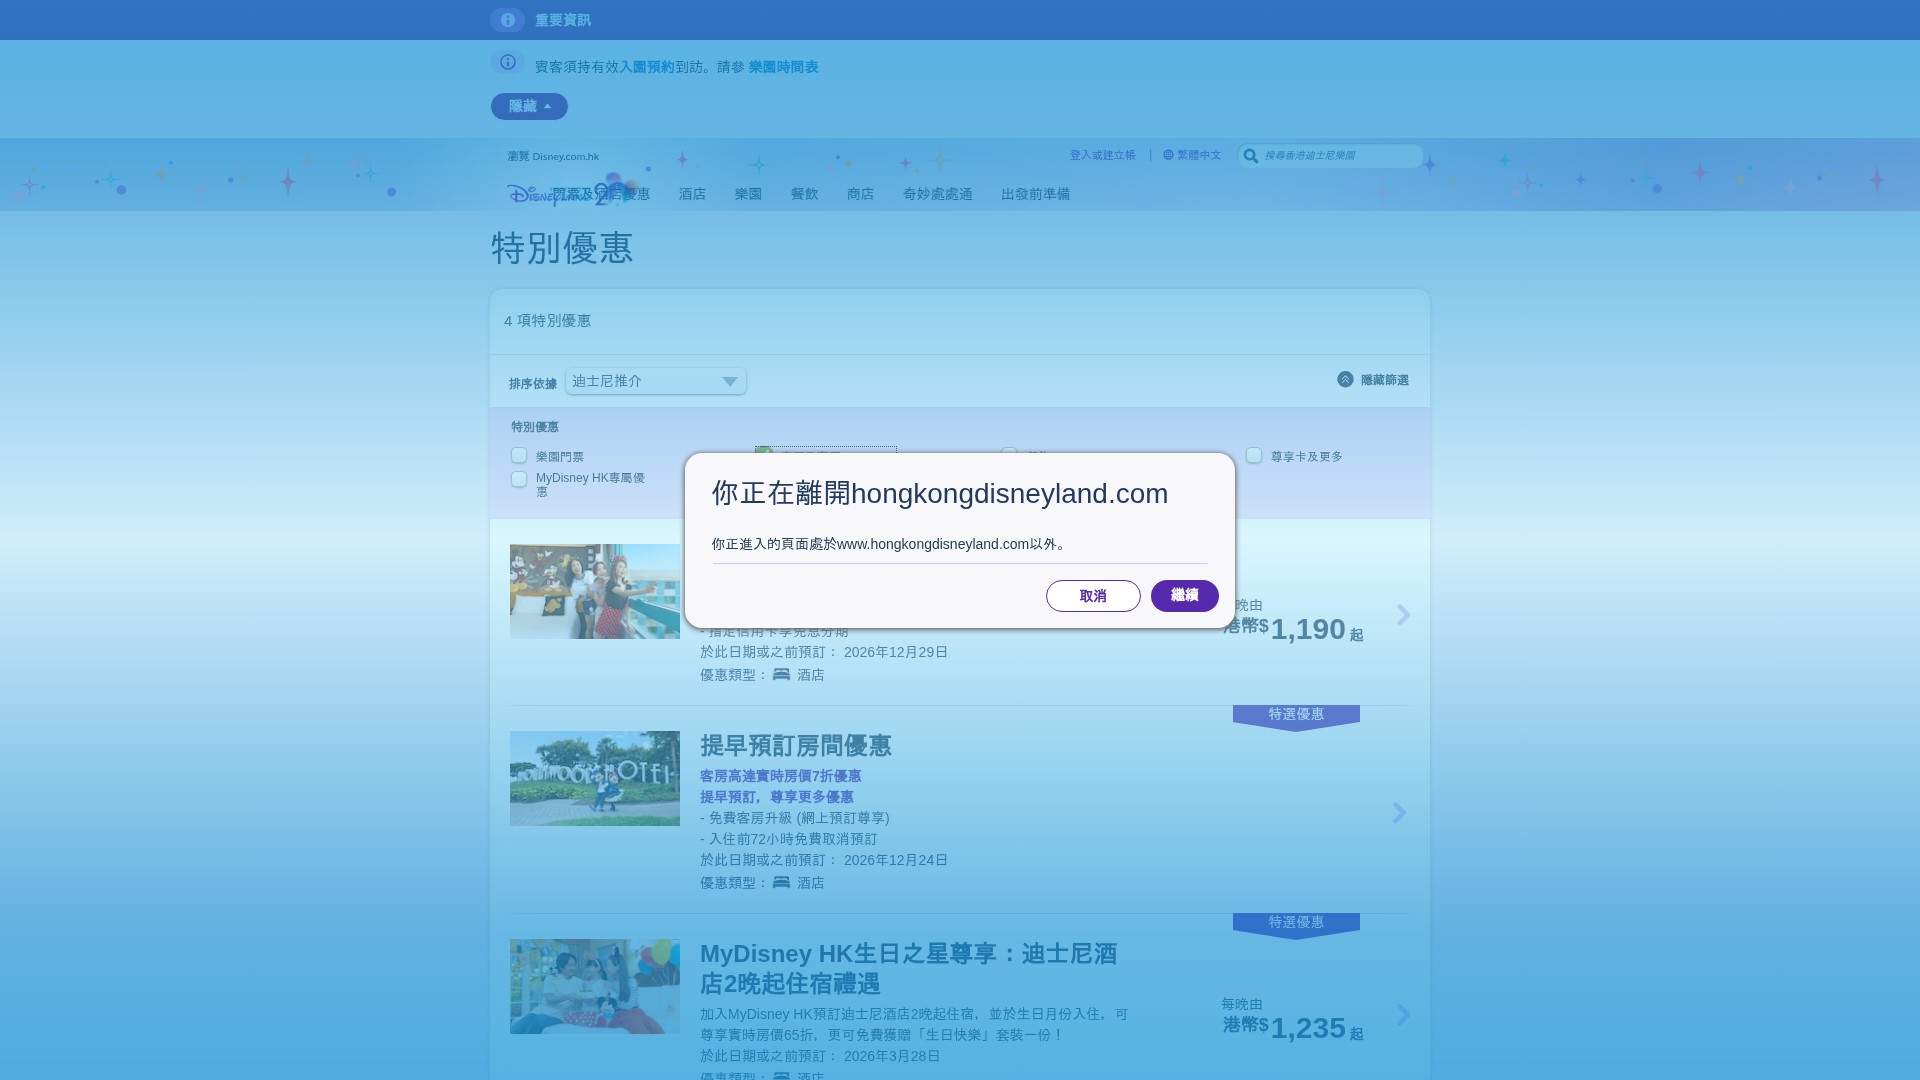Screen dimensions: 1920x1080
Task: Click 取消 to cancel leaving the site
Action: click(x=1093, y=596)
